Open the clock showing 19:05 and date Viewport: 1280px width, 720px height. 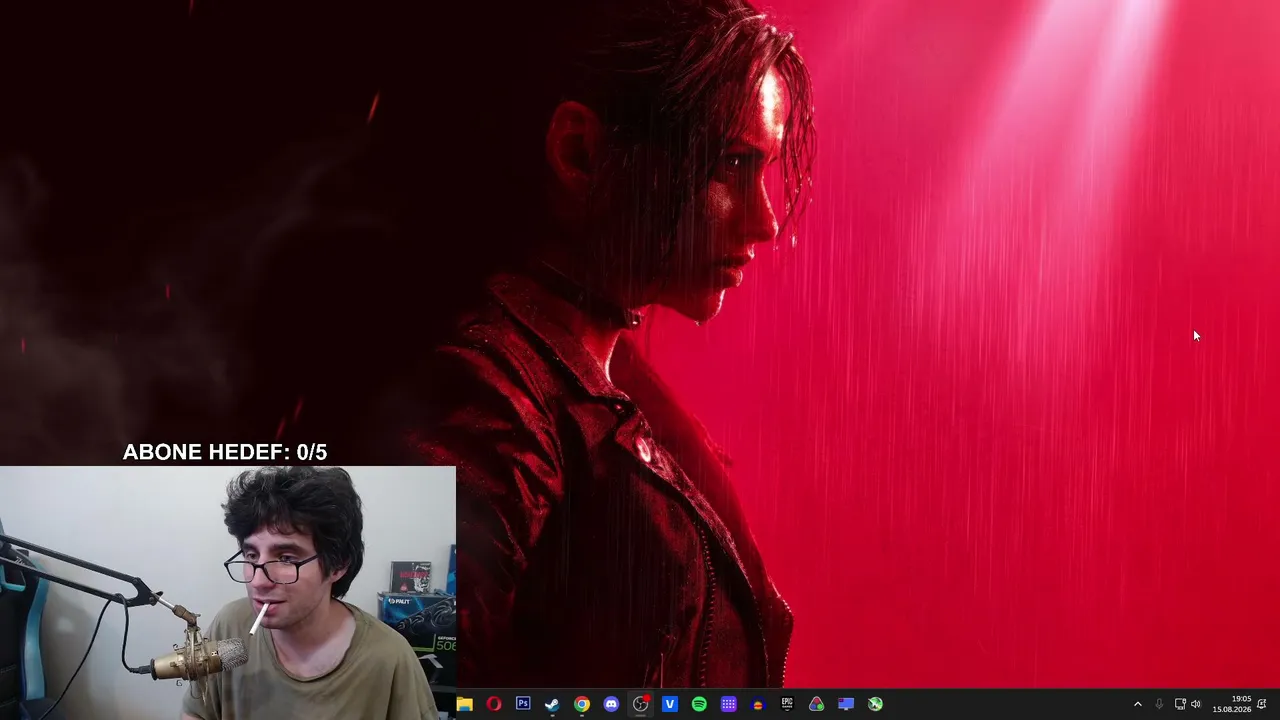pyautogui.click(x=1232, y=704)
